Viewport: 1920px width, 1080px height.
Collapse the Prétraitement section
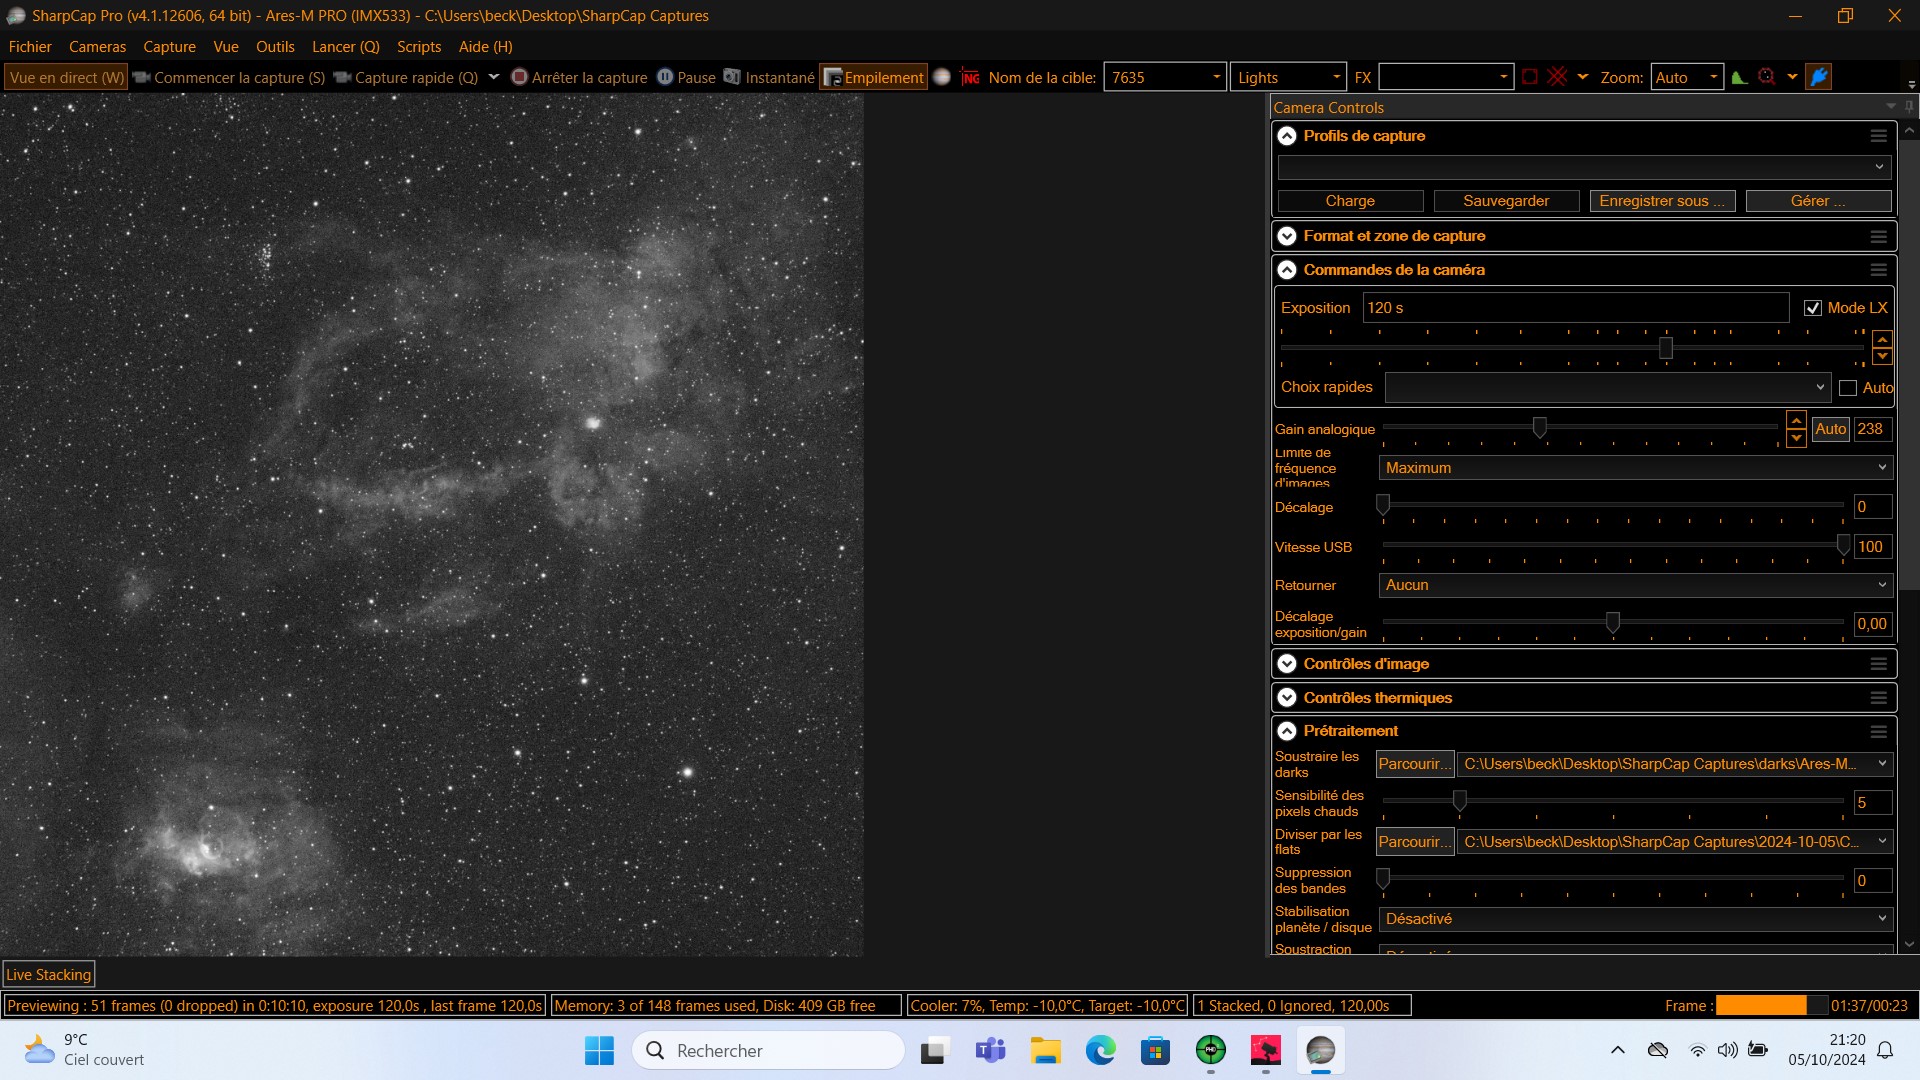coord(1287,731)
